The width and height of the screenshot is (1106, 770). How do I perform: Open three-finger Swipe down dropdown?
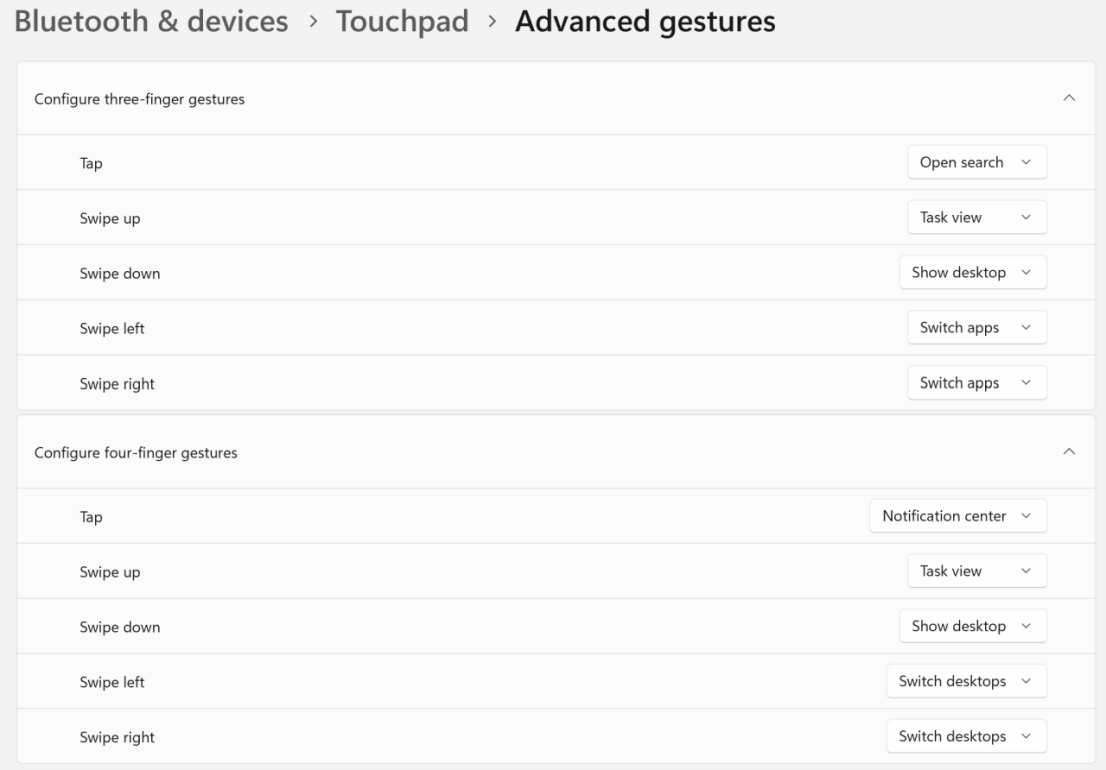pyautogui.click(x=972, y=273)
